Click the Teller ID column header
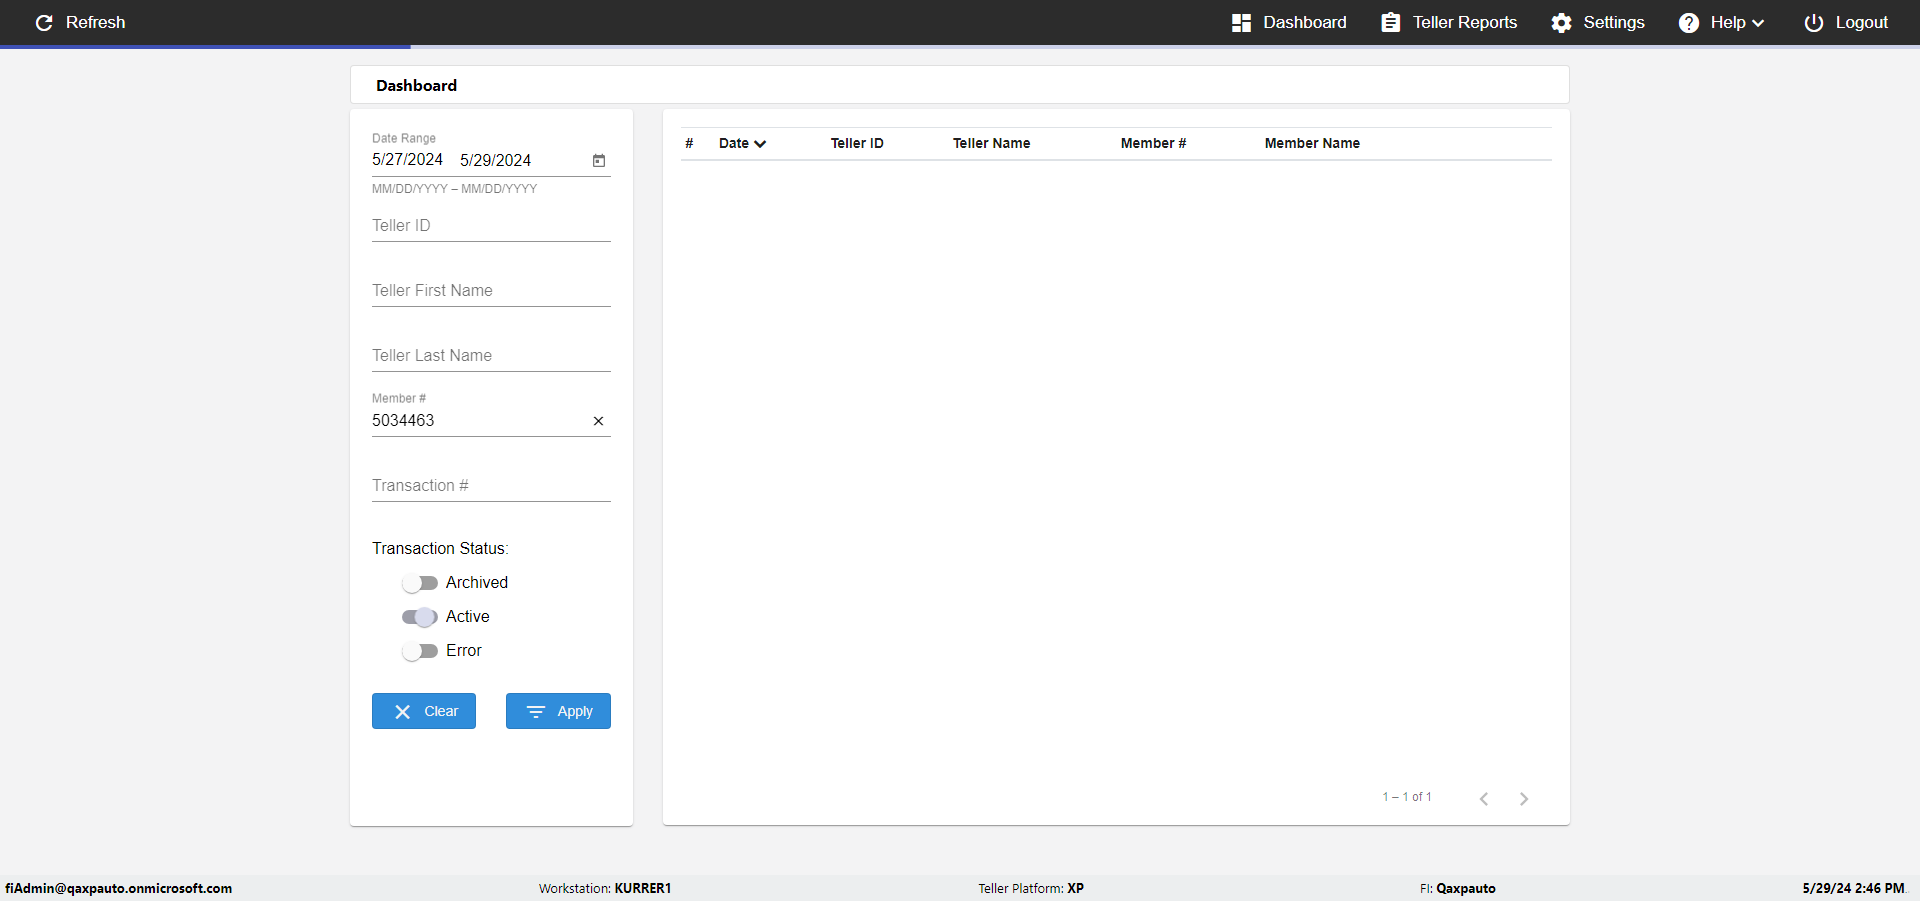The image size is (1920, 901). coord(857,143)
